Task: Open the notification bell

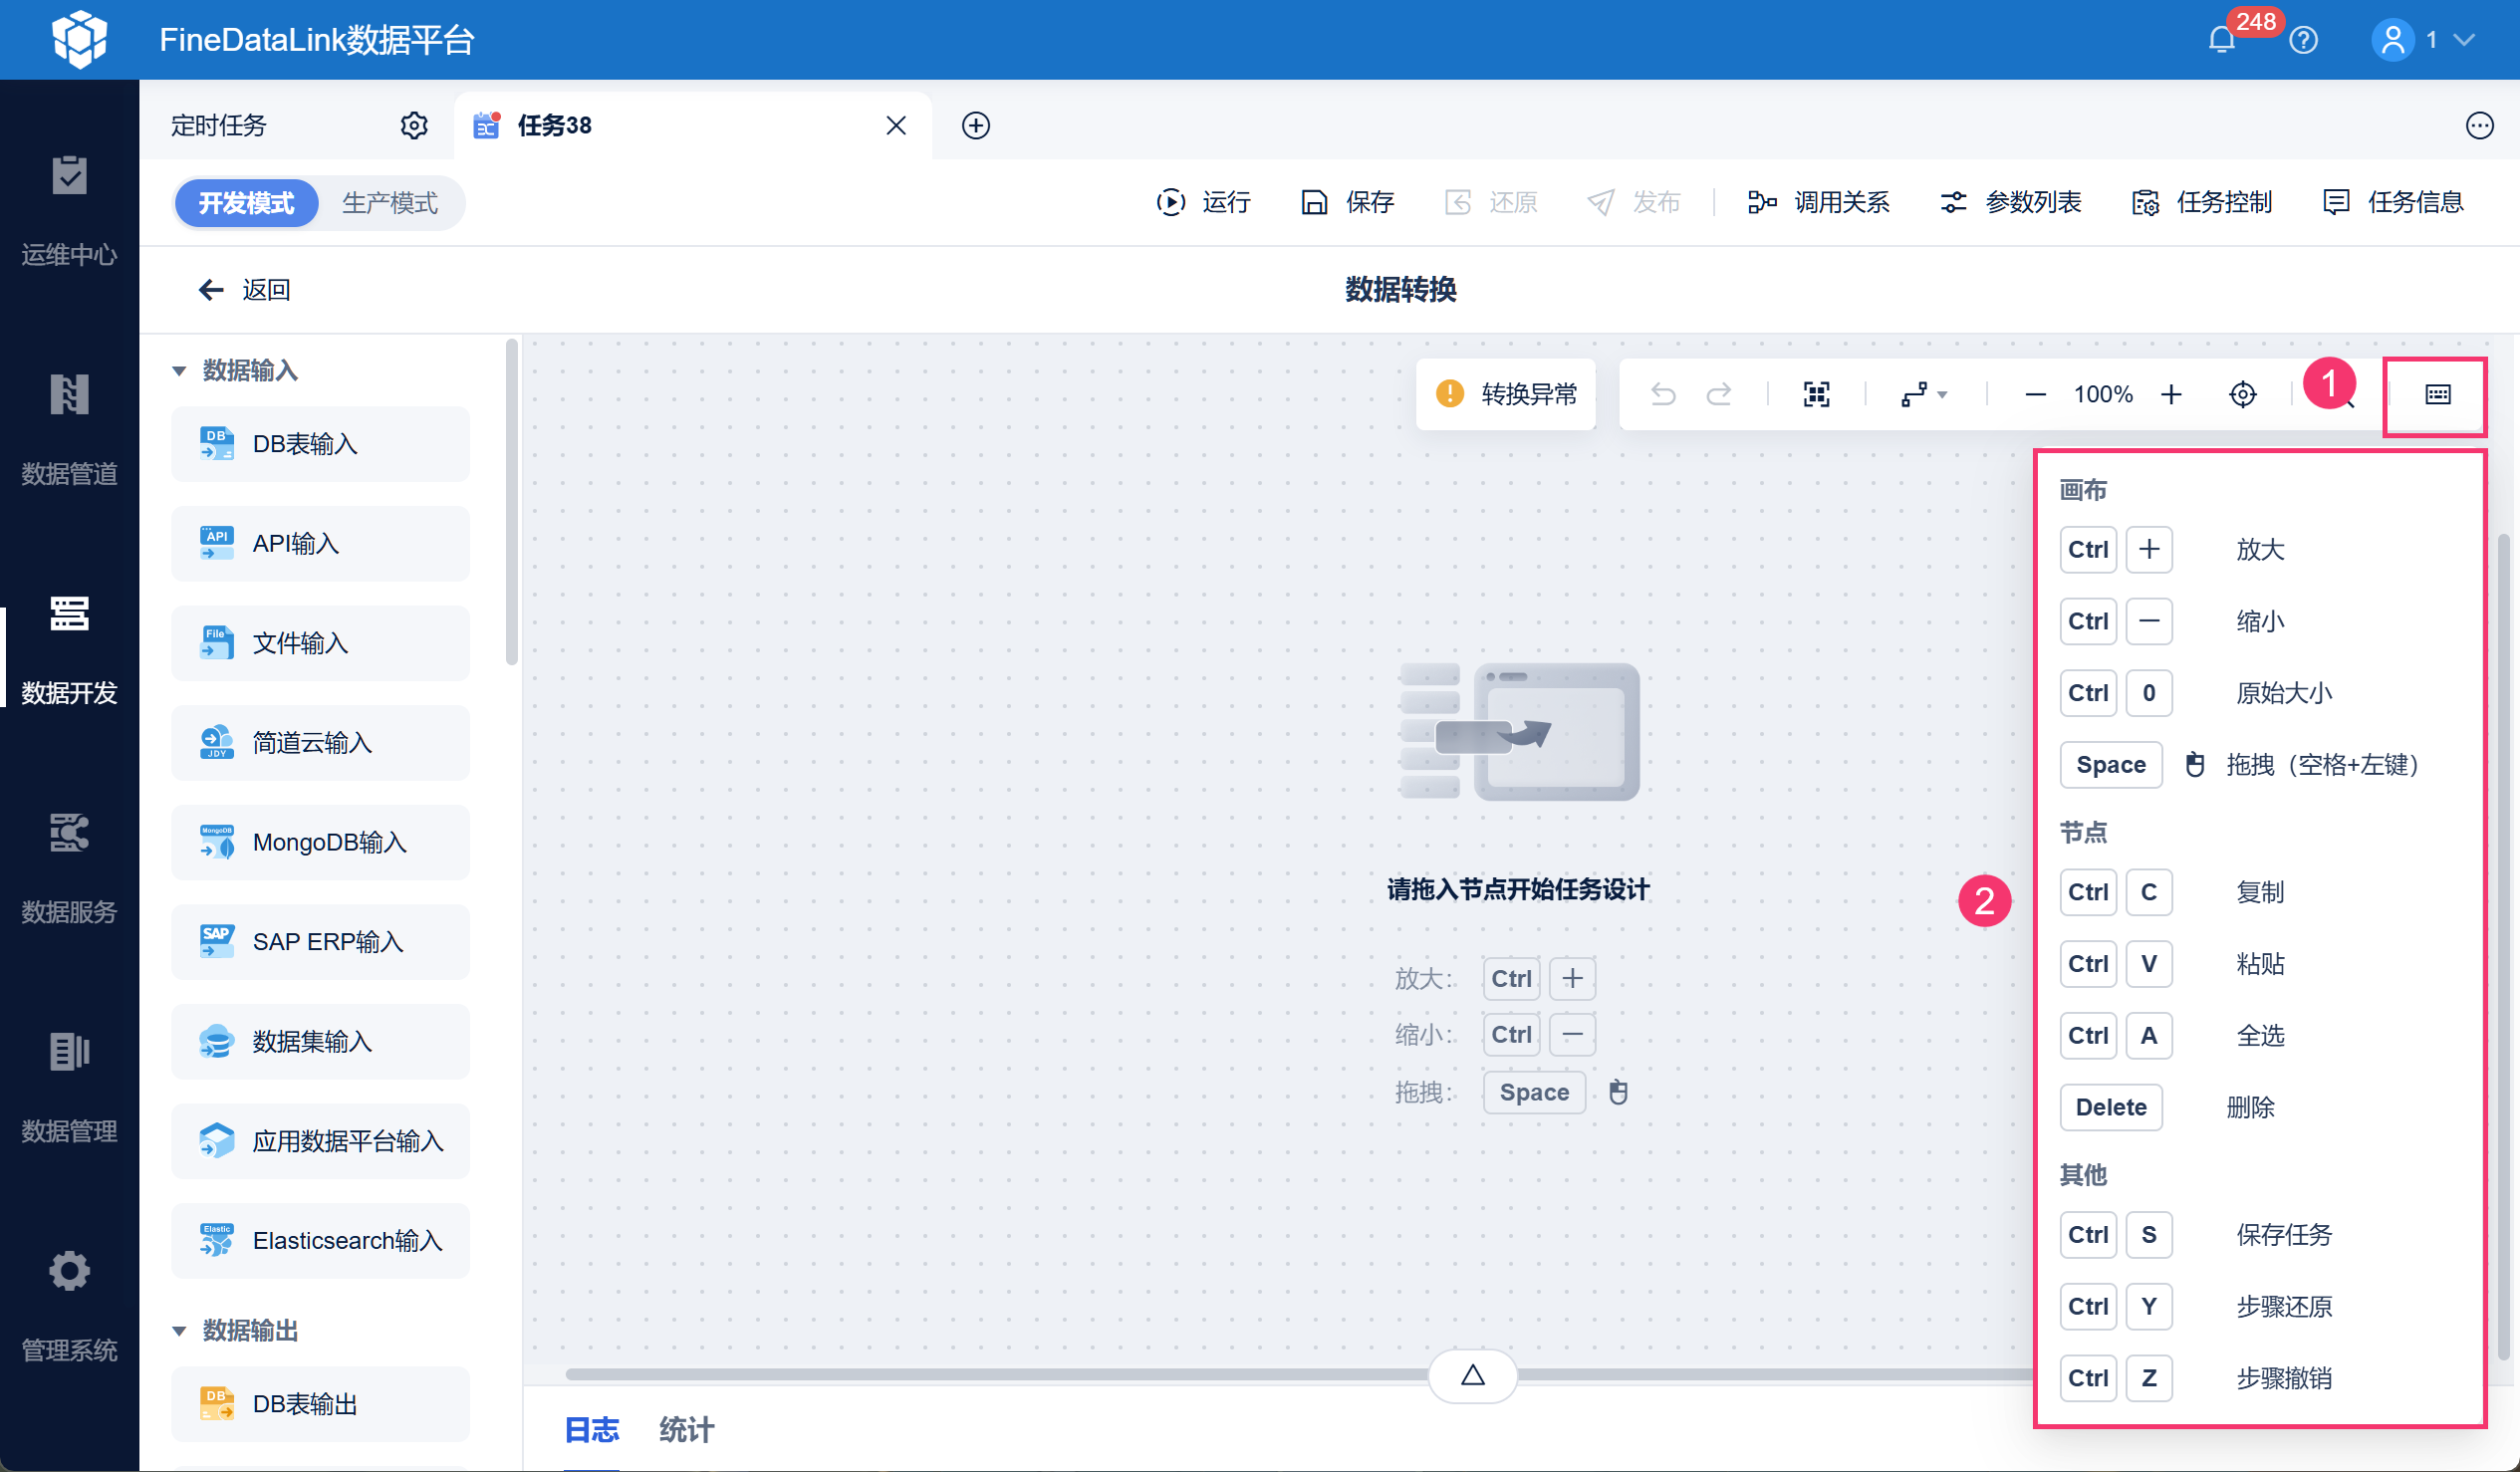Action: (2221, 40)
